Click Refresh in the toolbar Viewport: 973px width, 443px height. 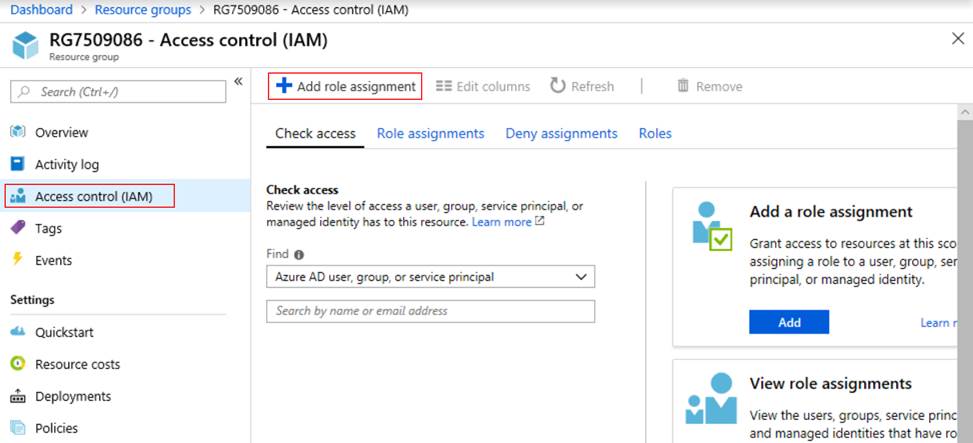[582, 86]
